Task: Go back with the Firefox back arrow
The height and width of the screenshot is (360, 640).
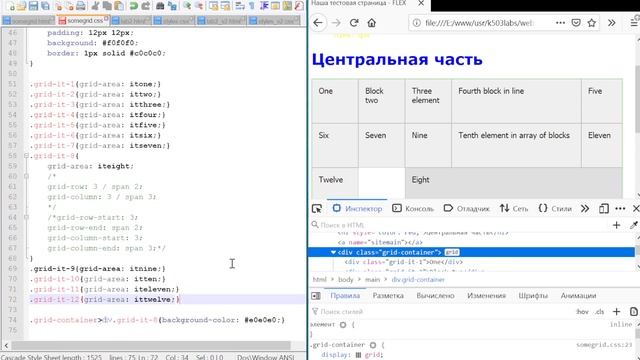Action: coord(318,23)
